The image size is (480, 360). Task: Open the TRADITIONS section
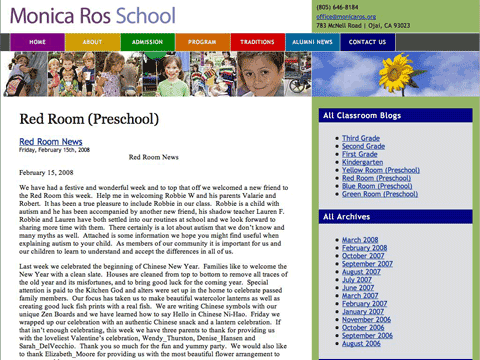coord(258,42)
